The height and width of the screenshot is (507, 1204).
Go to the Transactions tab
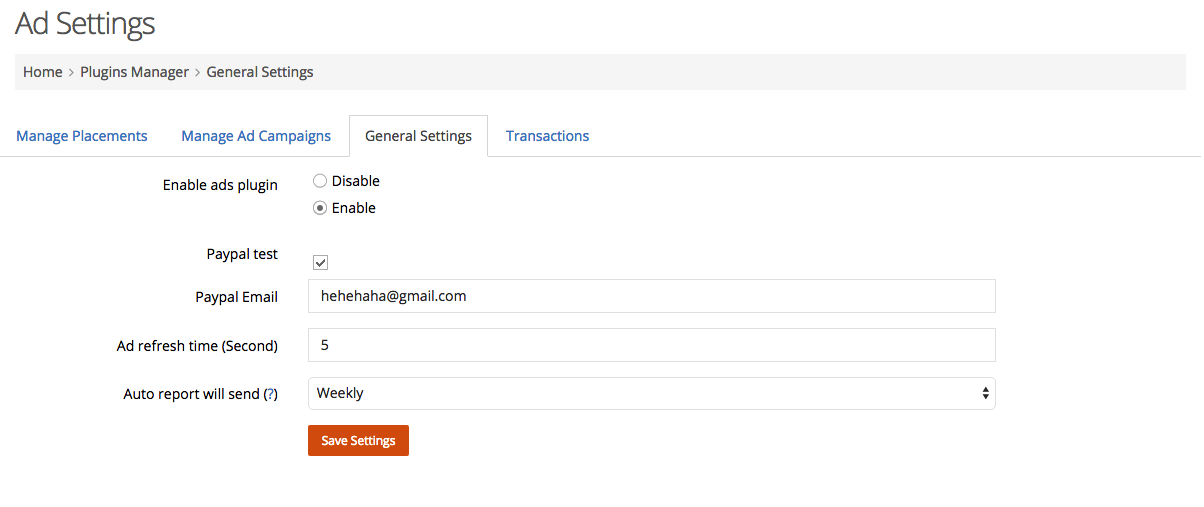[547, 136]
